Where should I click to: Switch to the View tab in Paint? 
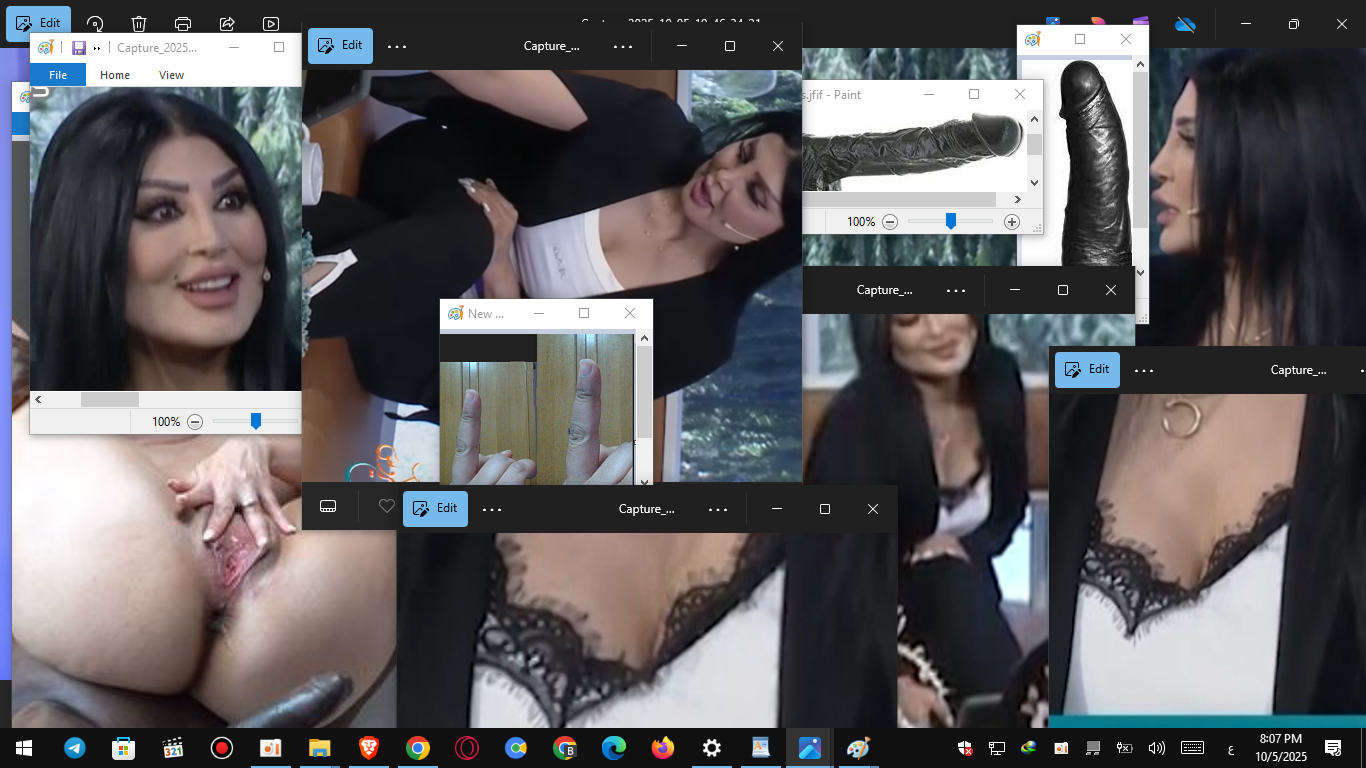[x=171, y=75]
